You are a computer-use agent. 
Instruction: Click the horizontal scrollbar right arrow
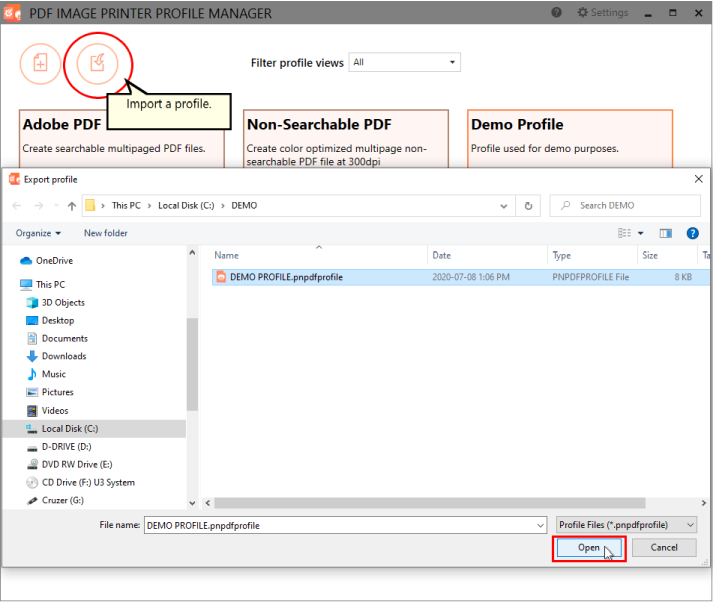click(x=703, y=503)
